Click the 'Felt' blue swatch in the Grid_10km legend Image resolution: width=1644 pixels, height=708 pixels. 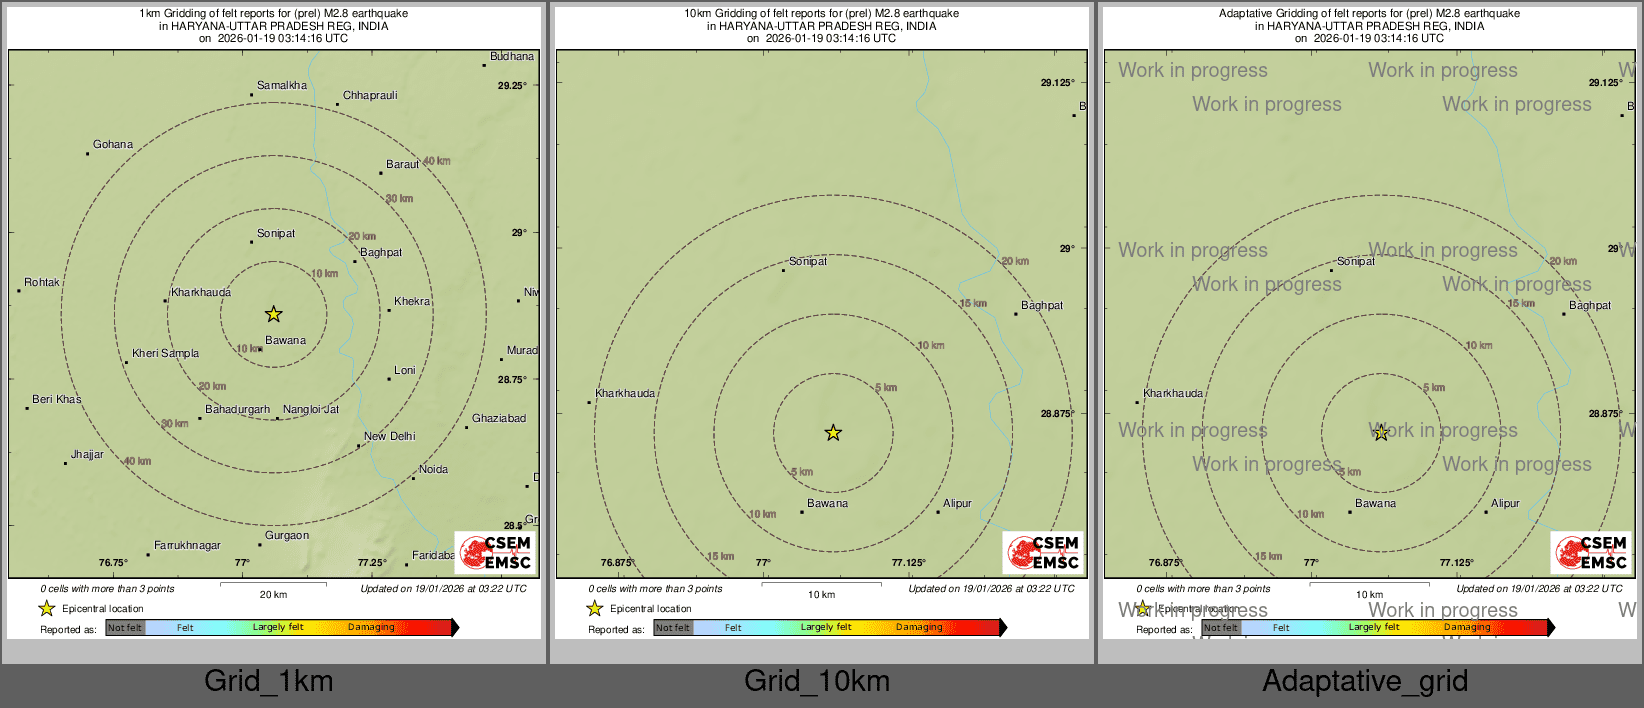point(733,628)
